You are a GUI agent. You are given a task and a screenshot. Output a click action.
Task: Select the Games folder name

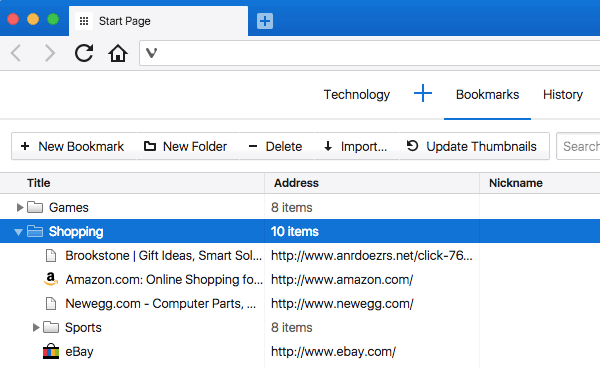coord(69,207)
